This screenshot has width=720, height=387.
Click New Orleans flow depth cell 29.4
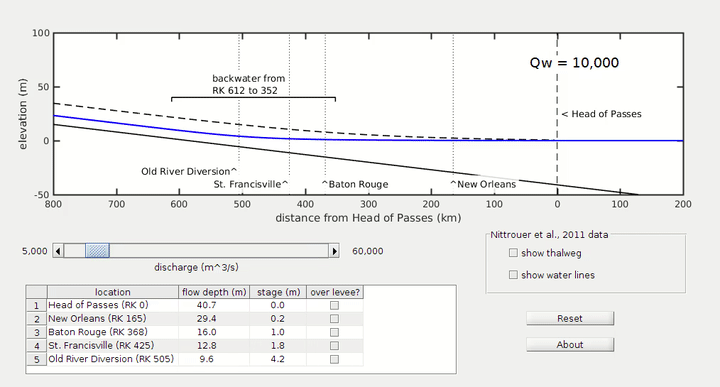point(214,319)
